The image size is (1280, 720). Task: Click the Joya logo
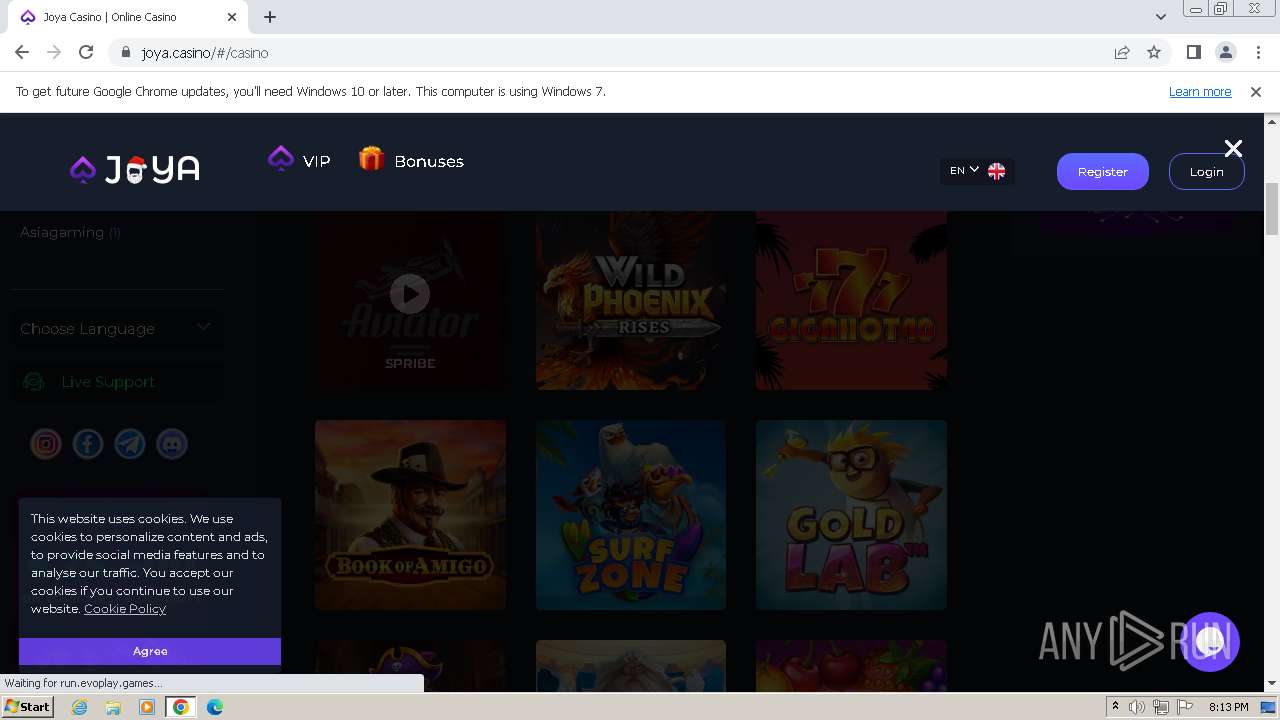coord(135,170)
